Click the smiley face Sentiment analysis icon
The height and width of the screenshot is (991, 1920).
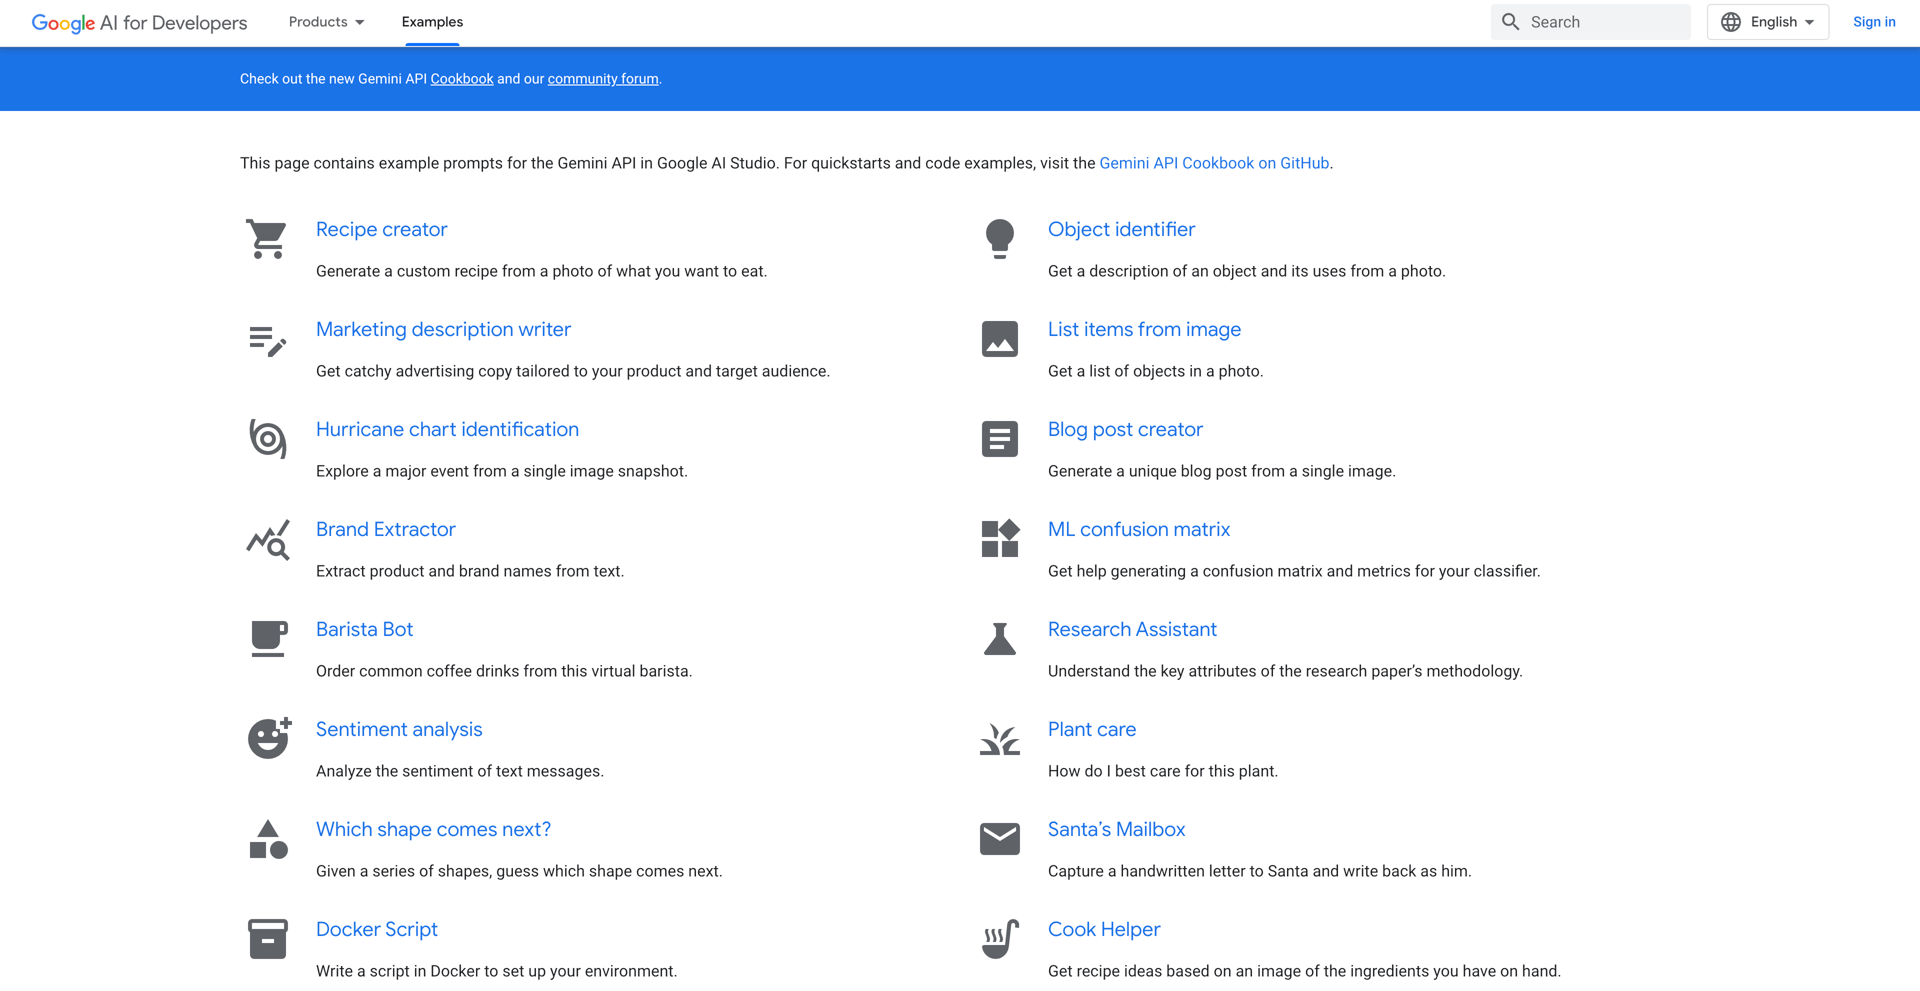click(x=268, y=739)
